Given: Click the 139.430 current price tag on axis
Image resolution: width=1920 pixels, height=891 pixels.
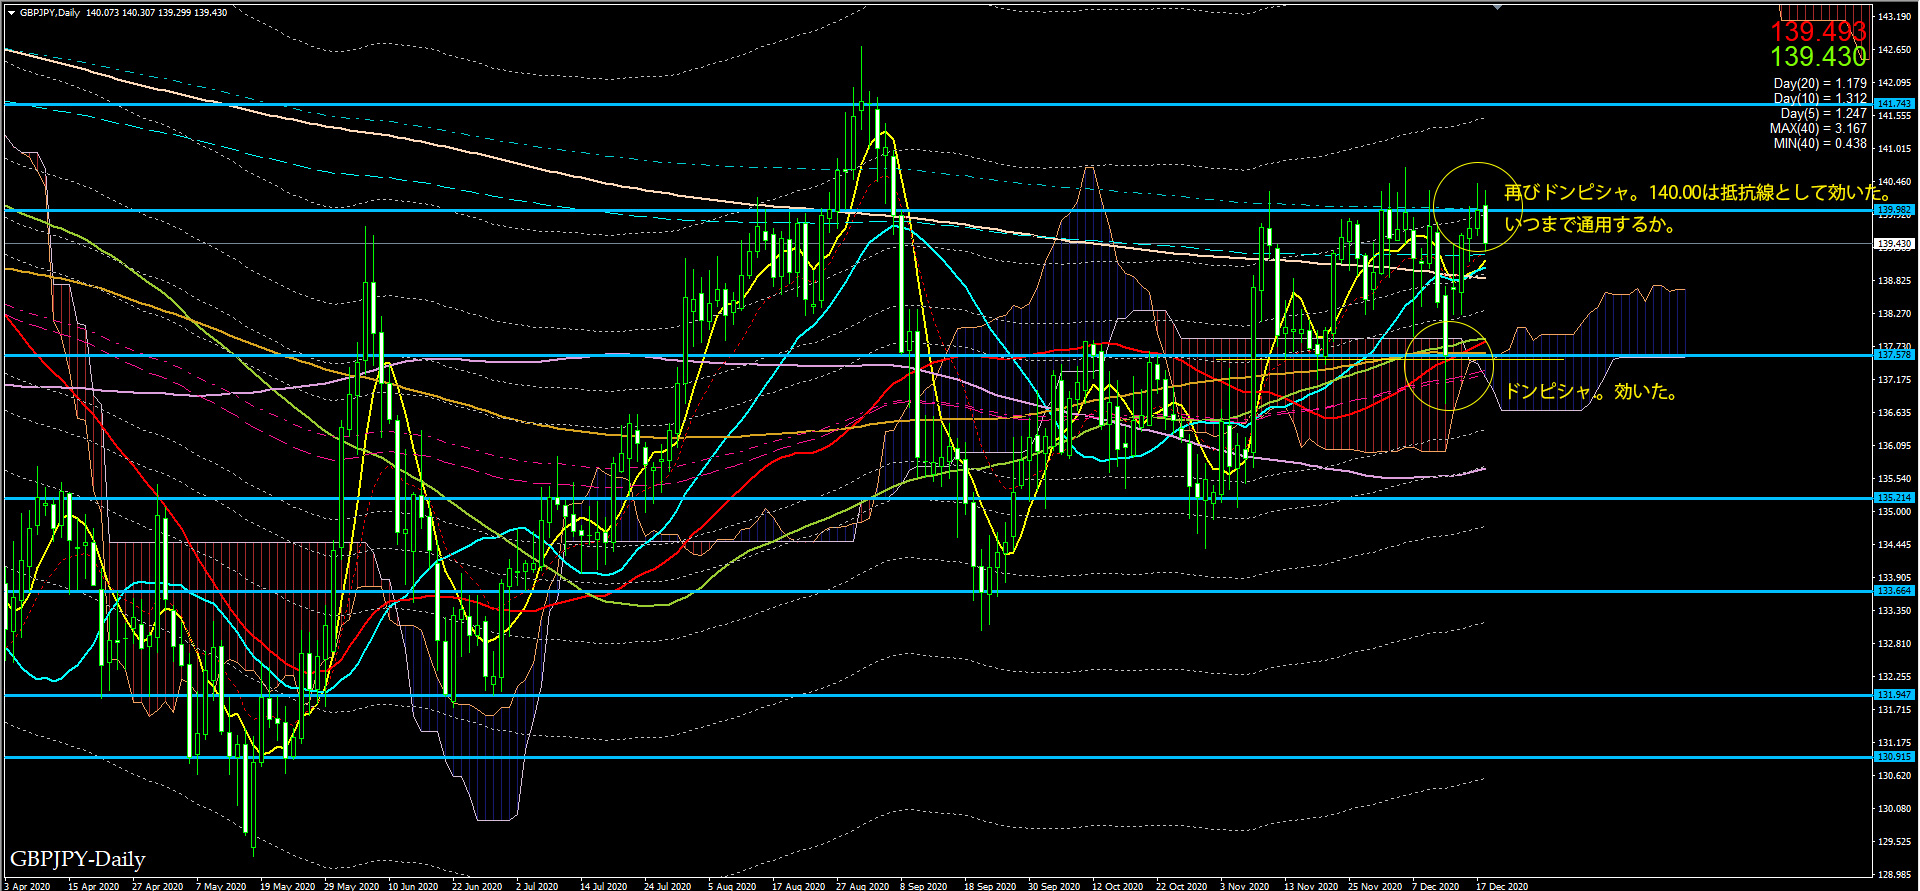Looking at the screenshot, I should (x=1894, y=244).
